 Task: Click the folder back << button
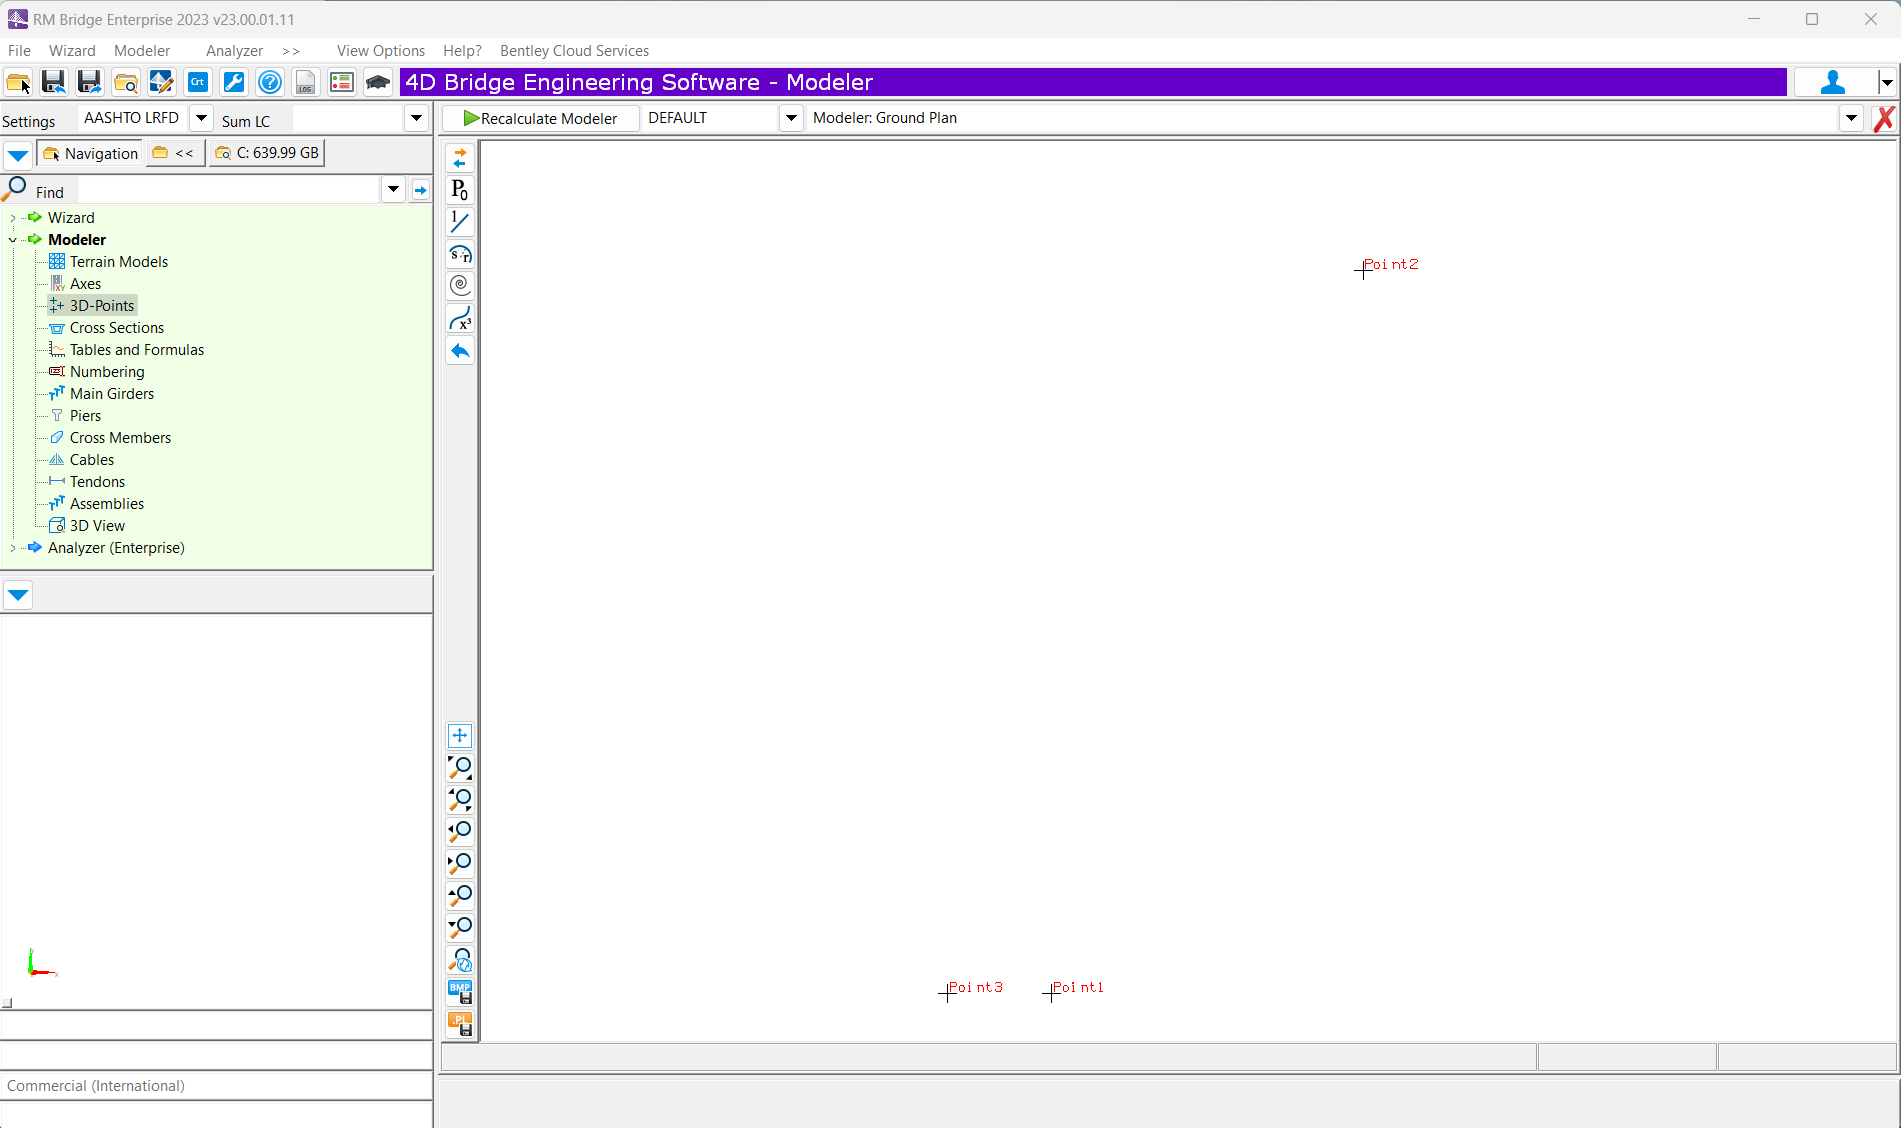click(x=175, y=153)
